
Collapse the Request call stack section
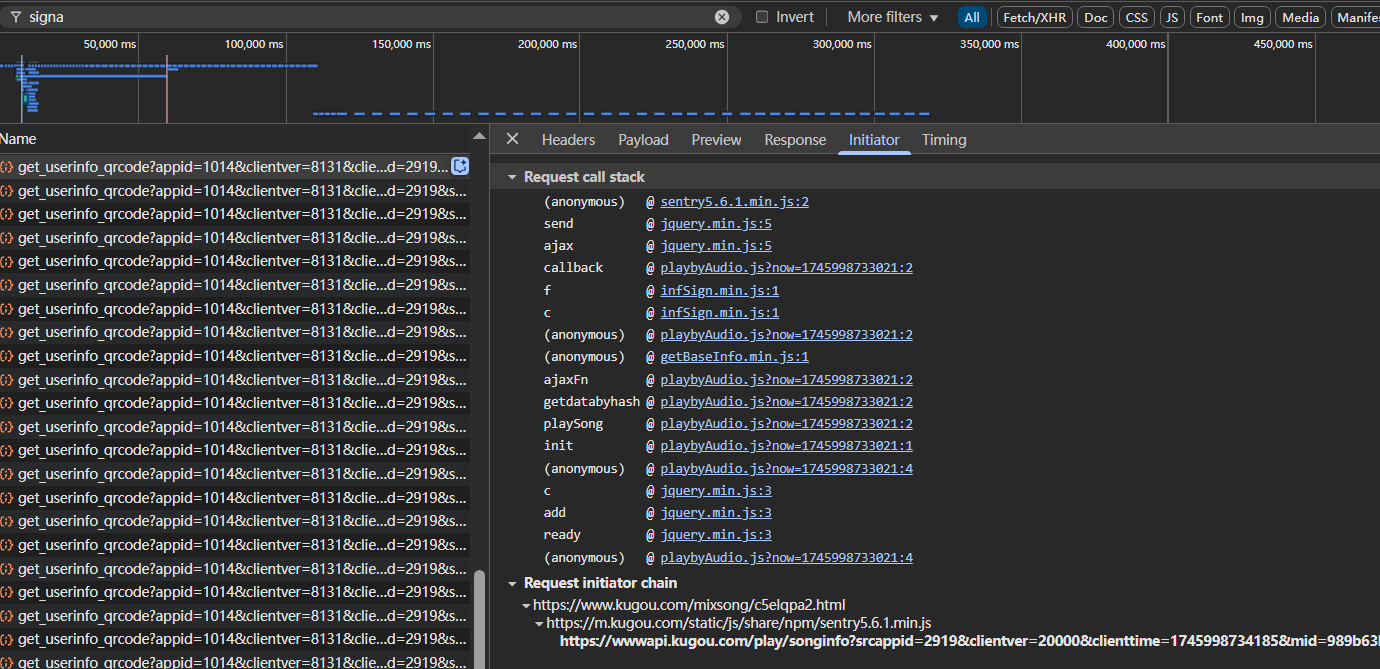[x=513, y=177]
